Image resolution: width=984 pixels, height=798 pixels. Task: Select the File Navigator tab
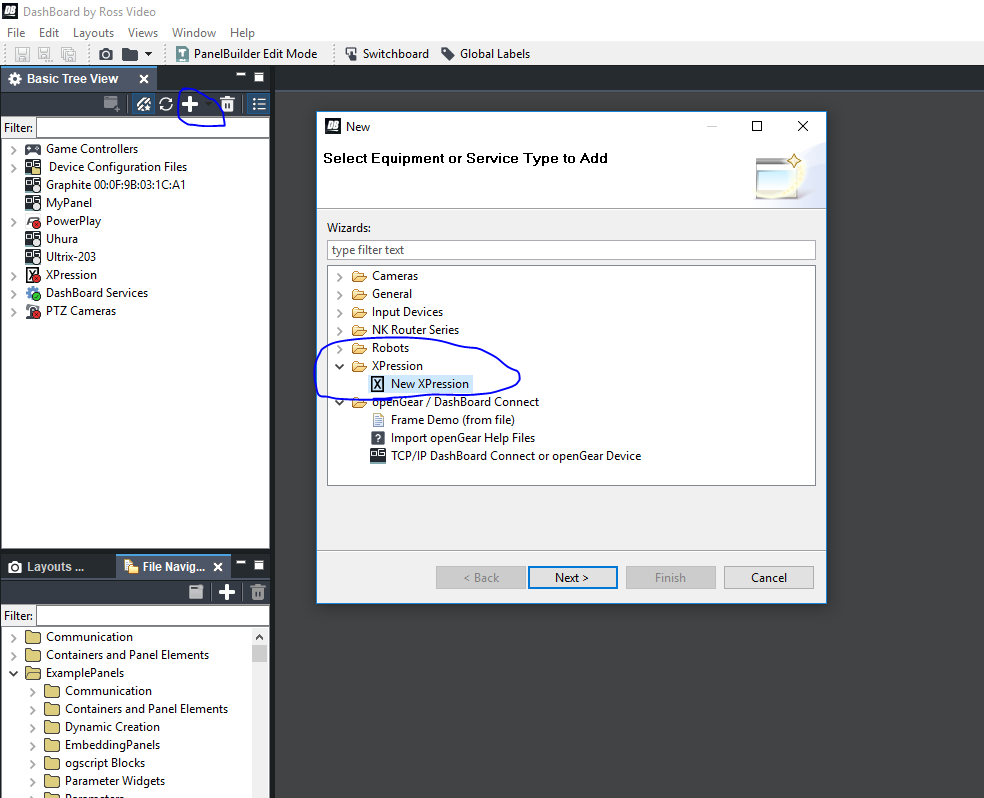[x=173, y=567]
